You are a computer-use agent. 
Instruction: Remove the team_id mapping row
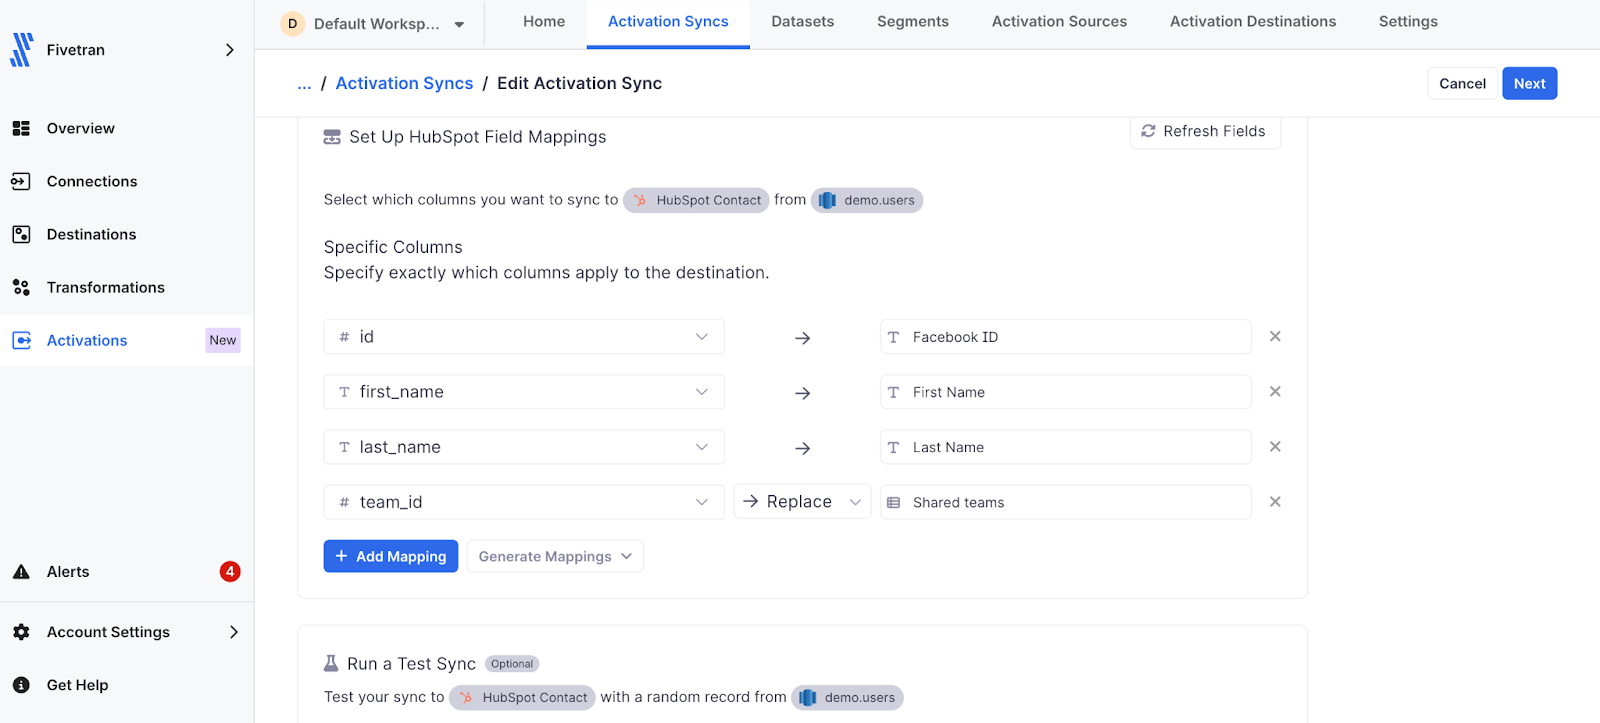pos(1275,502)
